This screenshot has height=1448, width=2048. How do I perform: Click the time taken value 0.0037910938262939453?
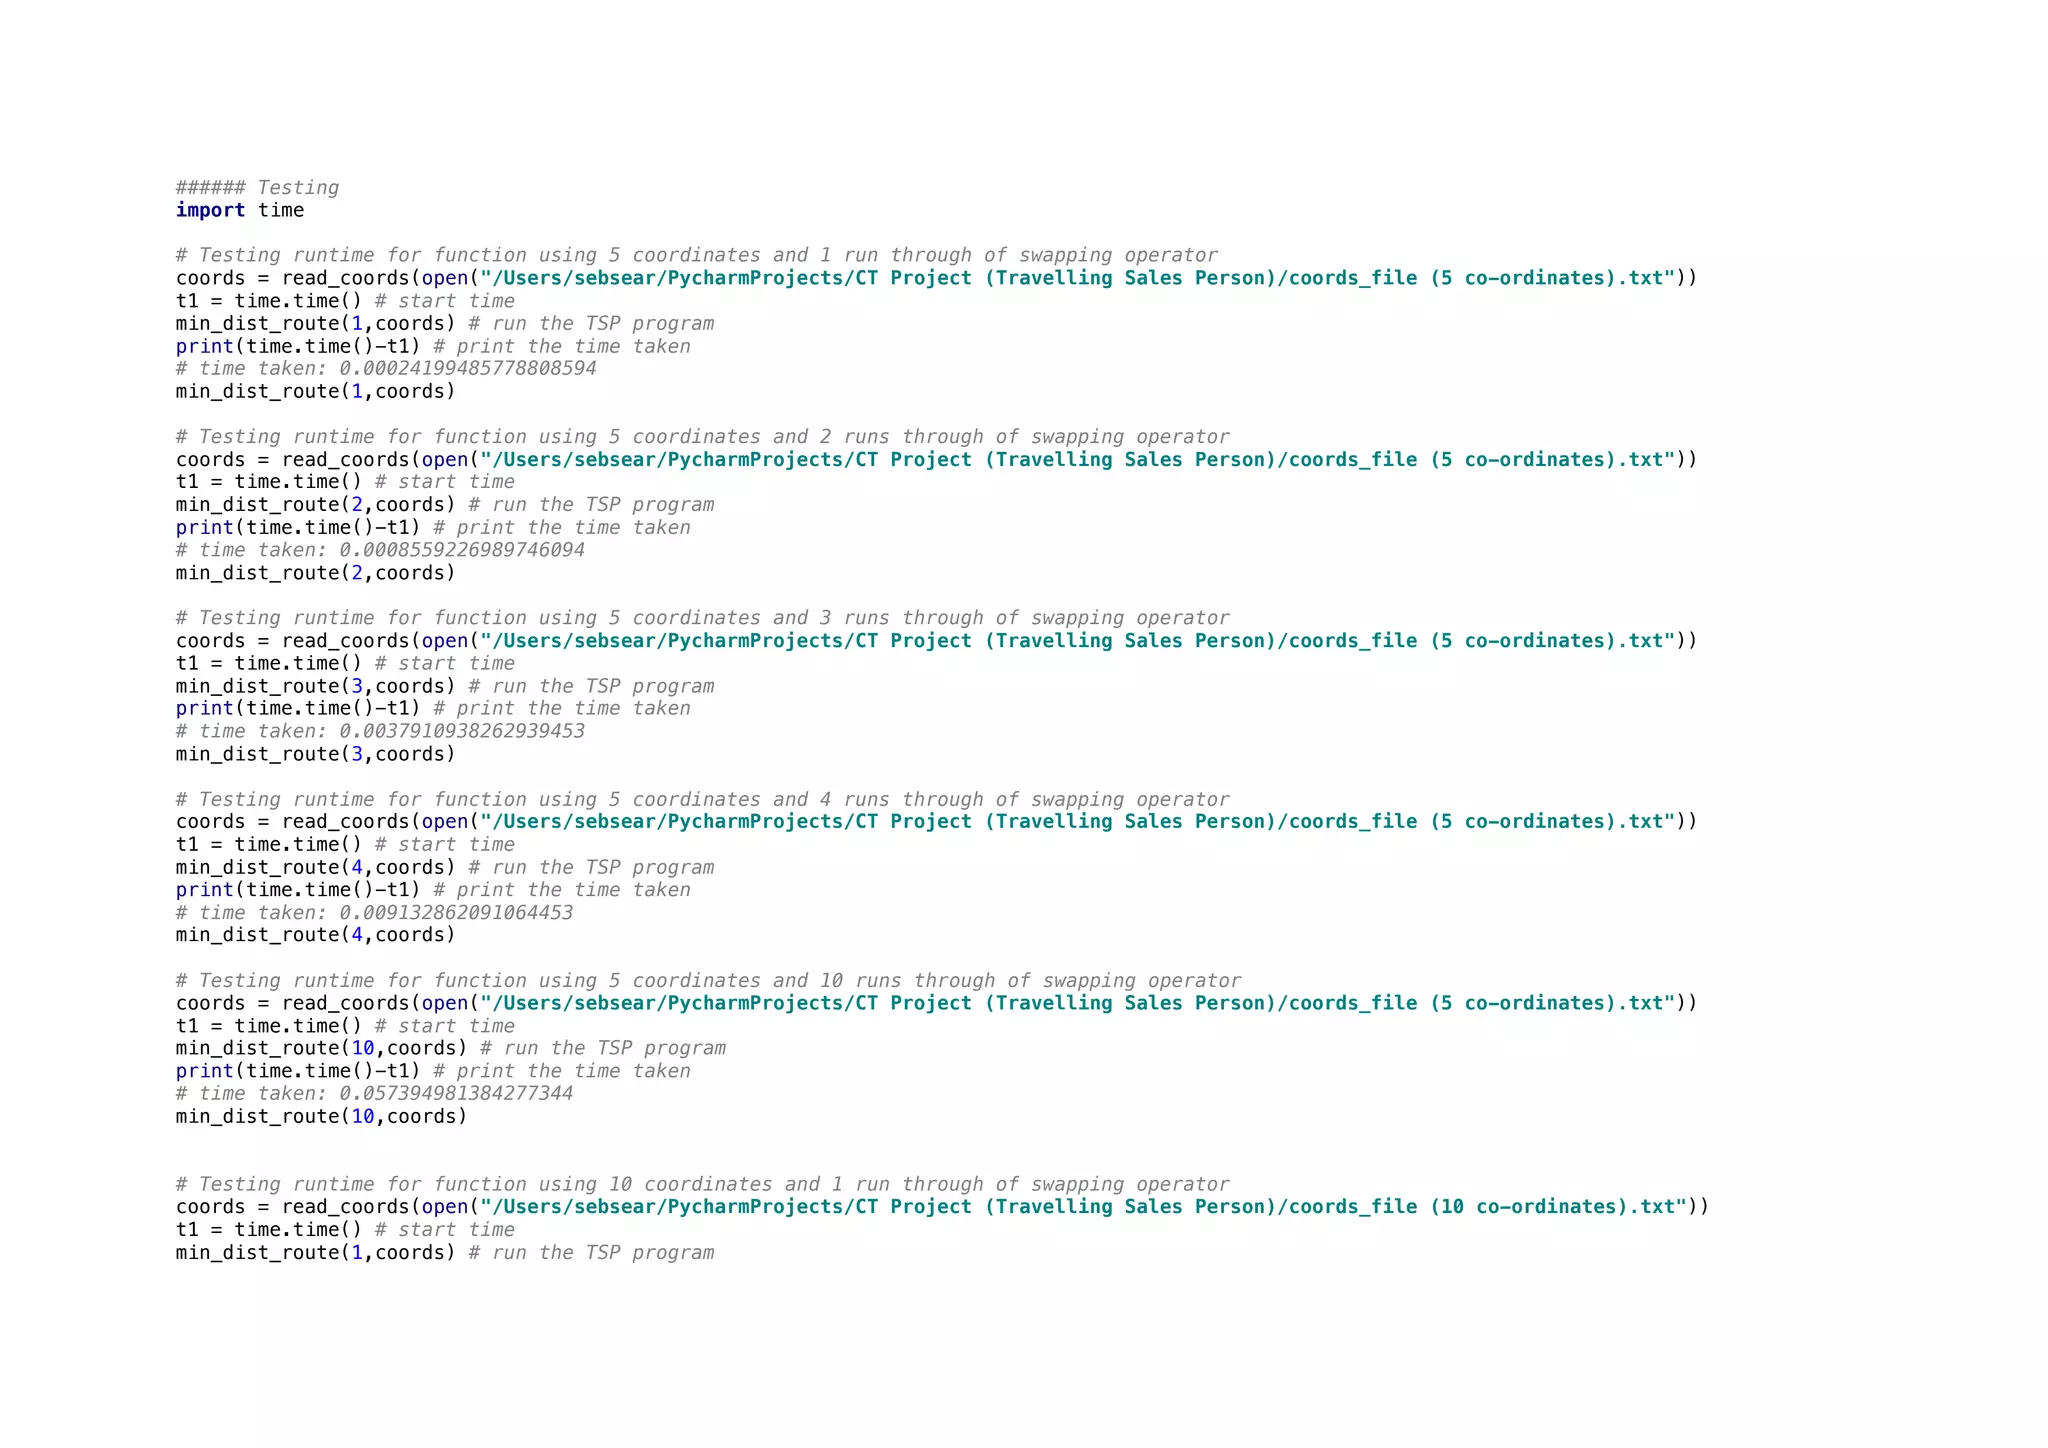point(462,731)
